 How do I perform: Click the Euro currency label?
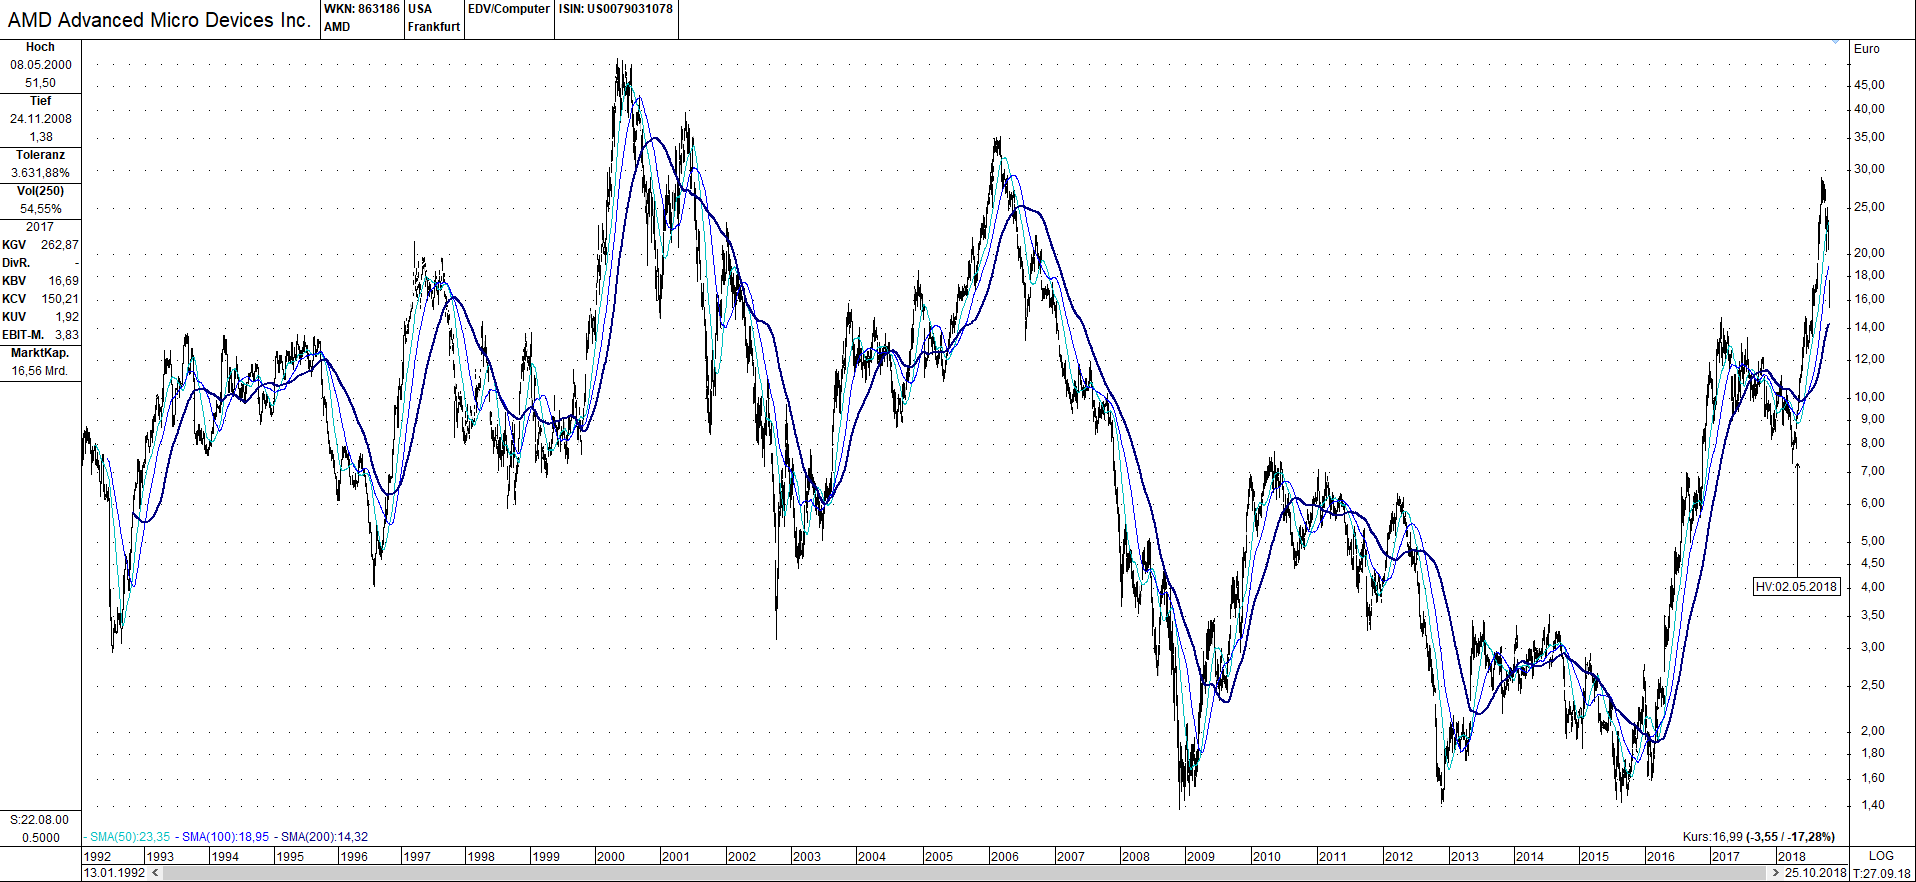tap(1867, 49)
